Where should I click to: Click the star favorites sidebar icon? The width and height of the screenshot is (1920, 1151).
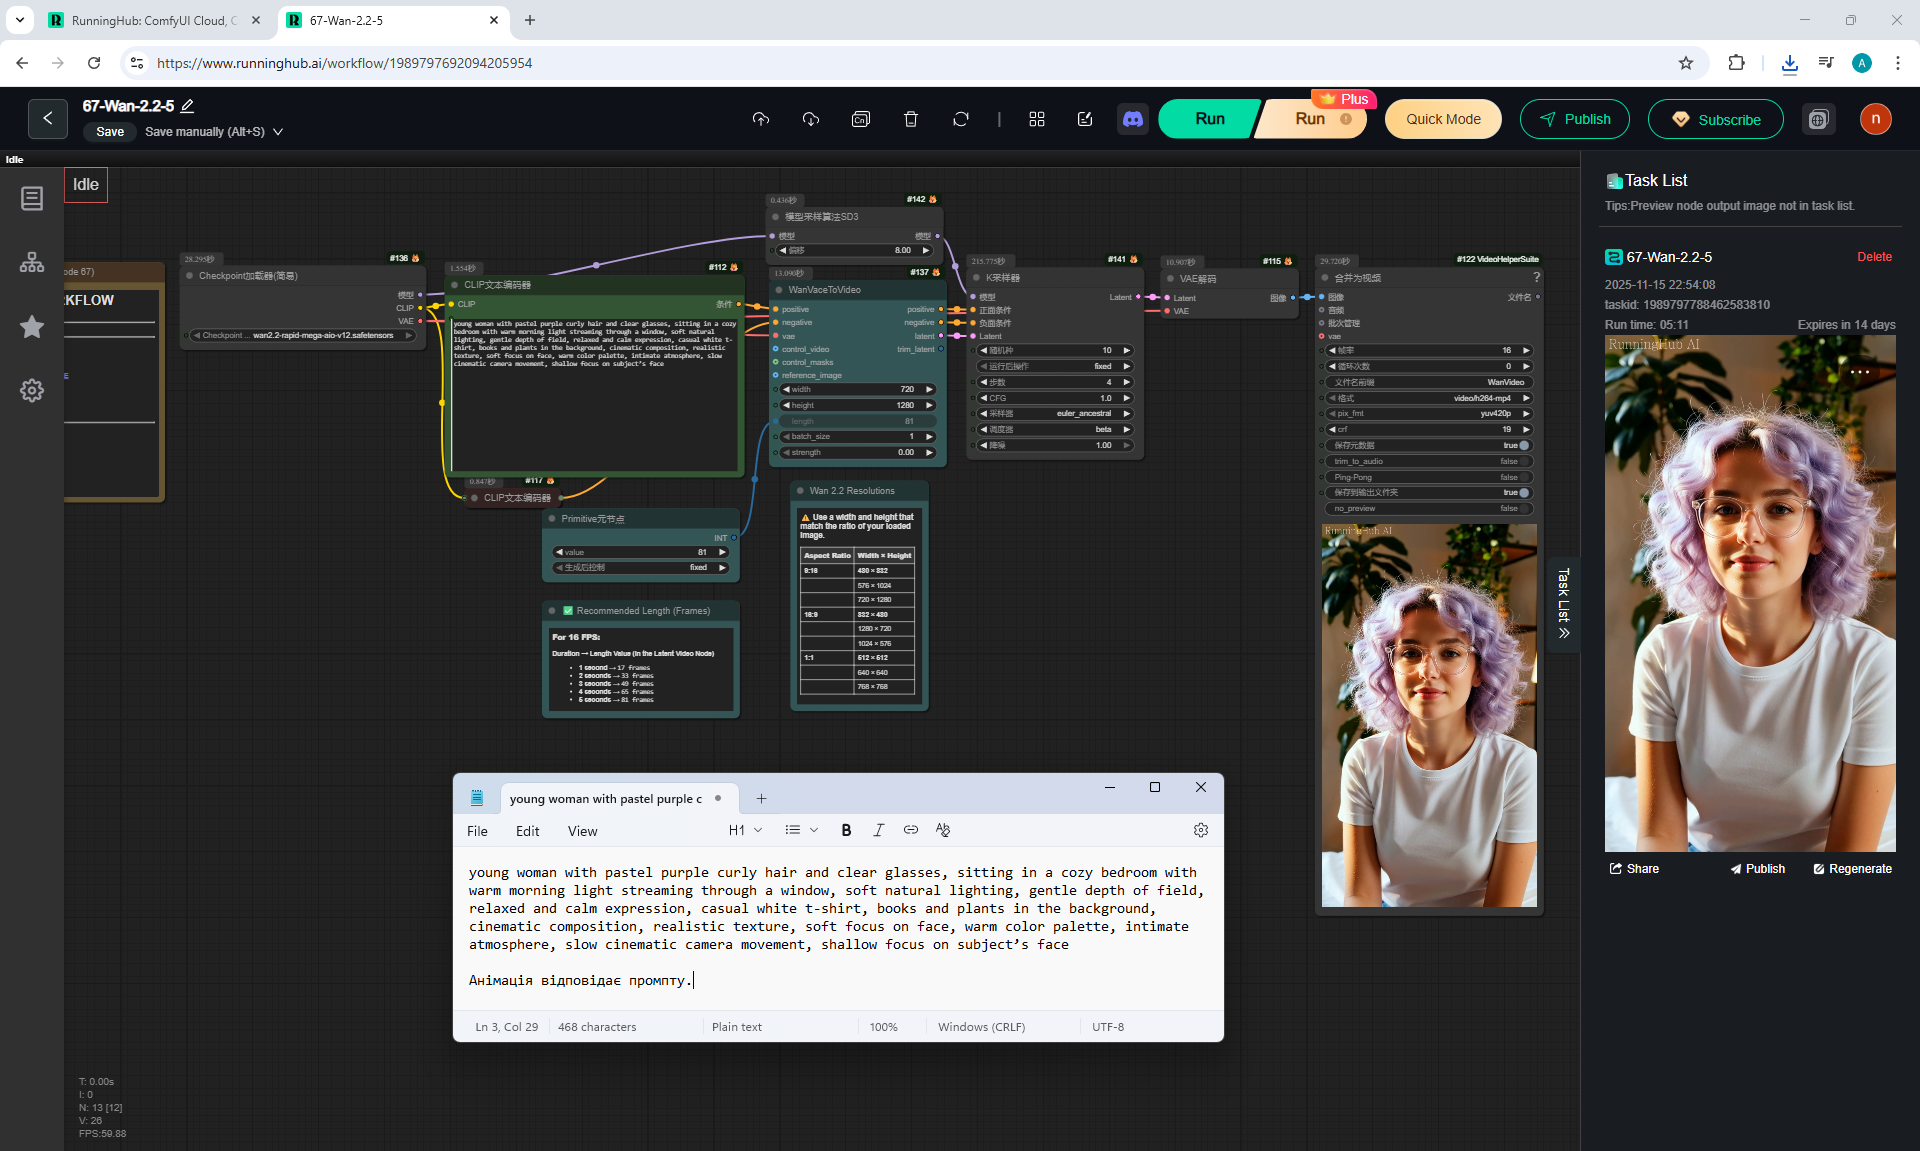[32, 327]
